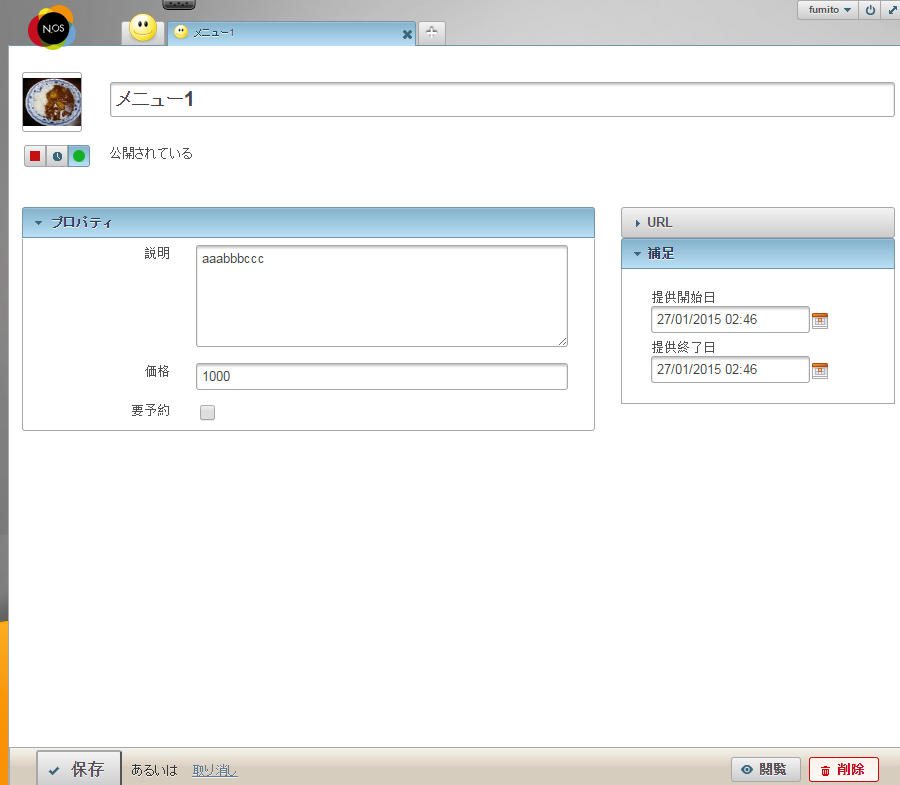Click the 価格 price field
900x785 pixels.
[x=382, y=376]
